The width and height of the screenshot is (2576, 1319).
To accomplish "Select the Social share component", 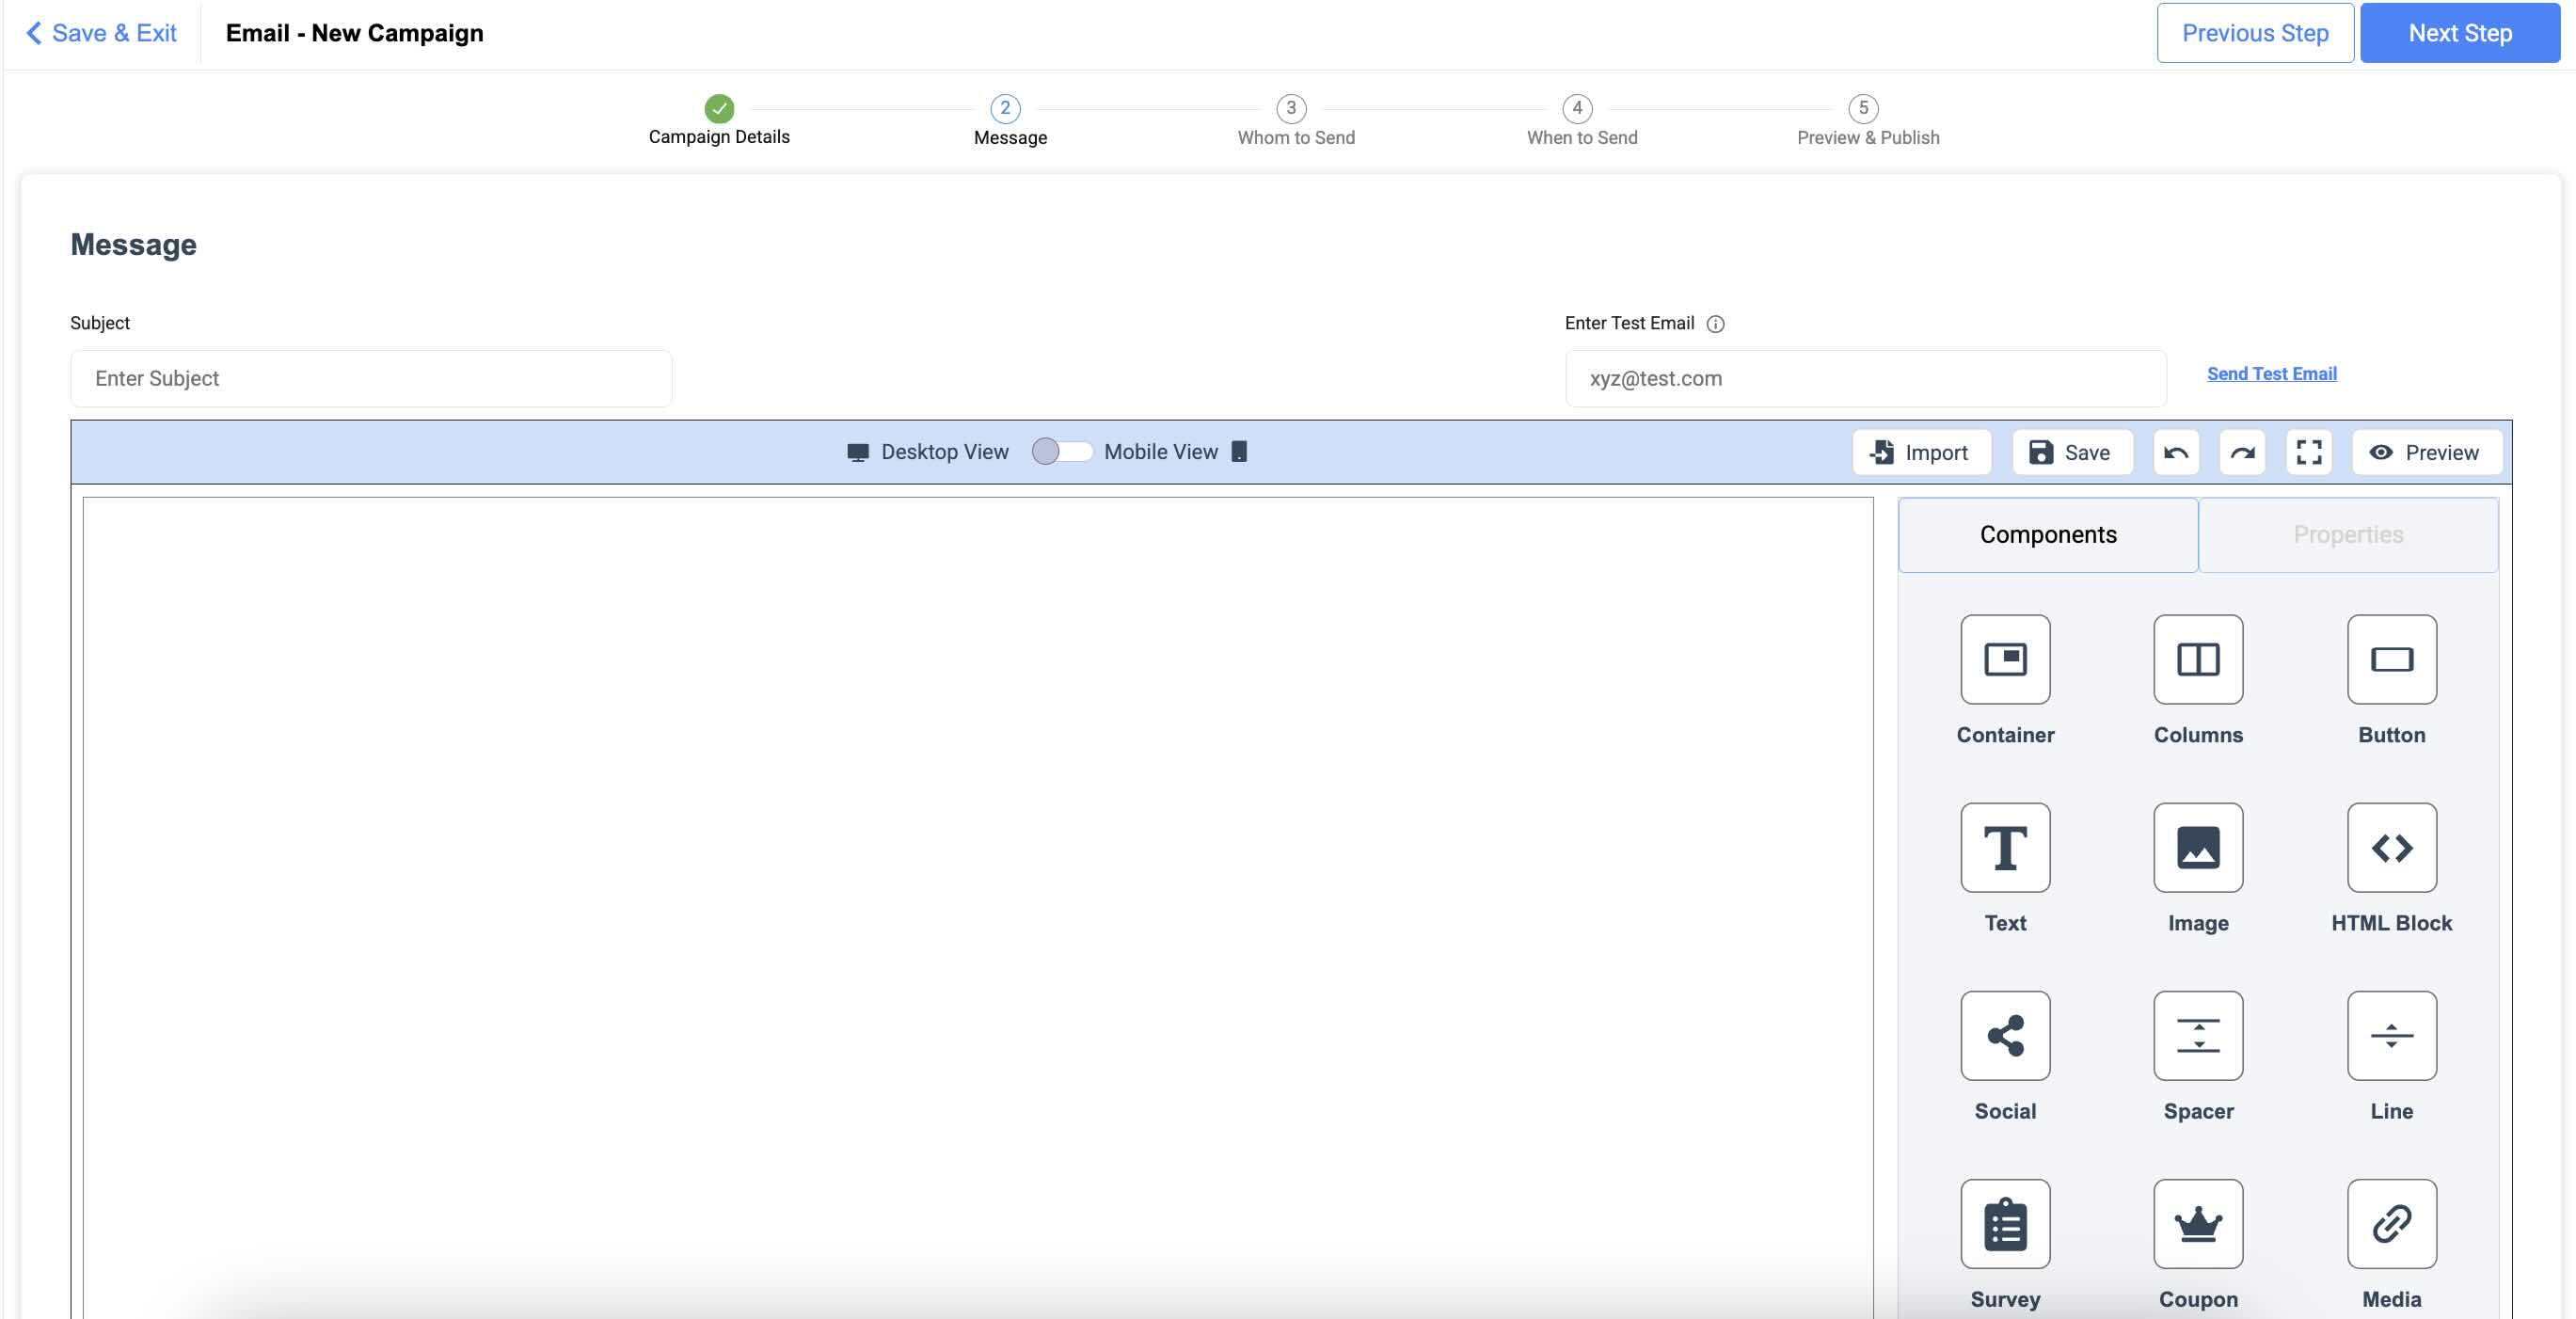I will click(2005, 1035).
